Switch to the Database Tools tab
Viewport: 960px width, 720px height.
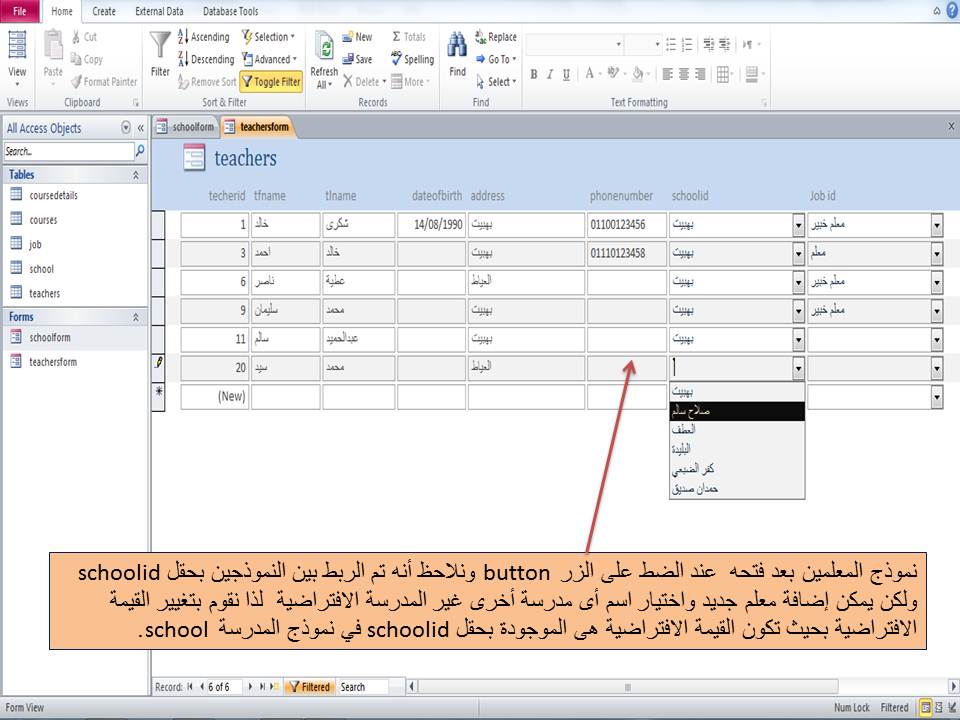point(230,11)
